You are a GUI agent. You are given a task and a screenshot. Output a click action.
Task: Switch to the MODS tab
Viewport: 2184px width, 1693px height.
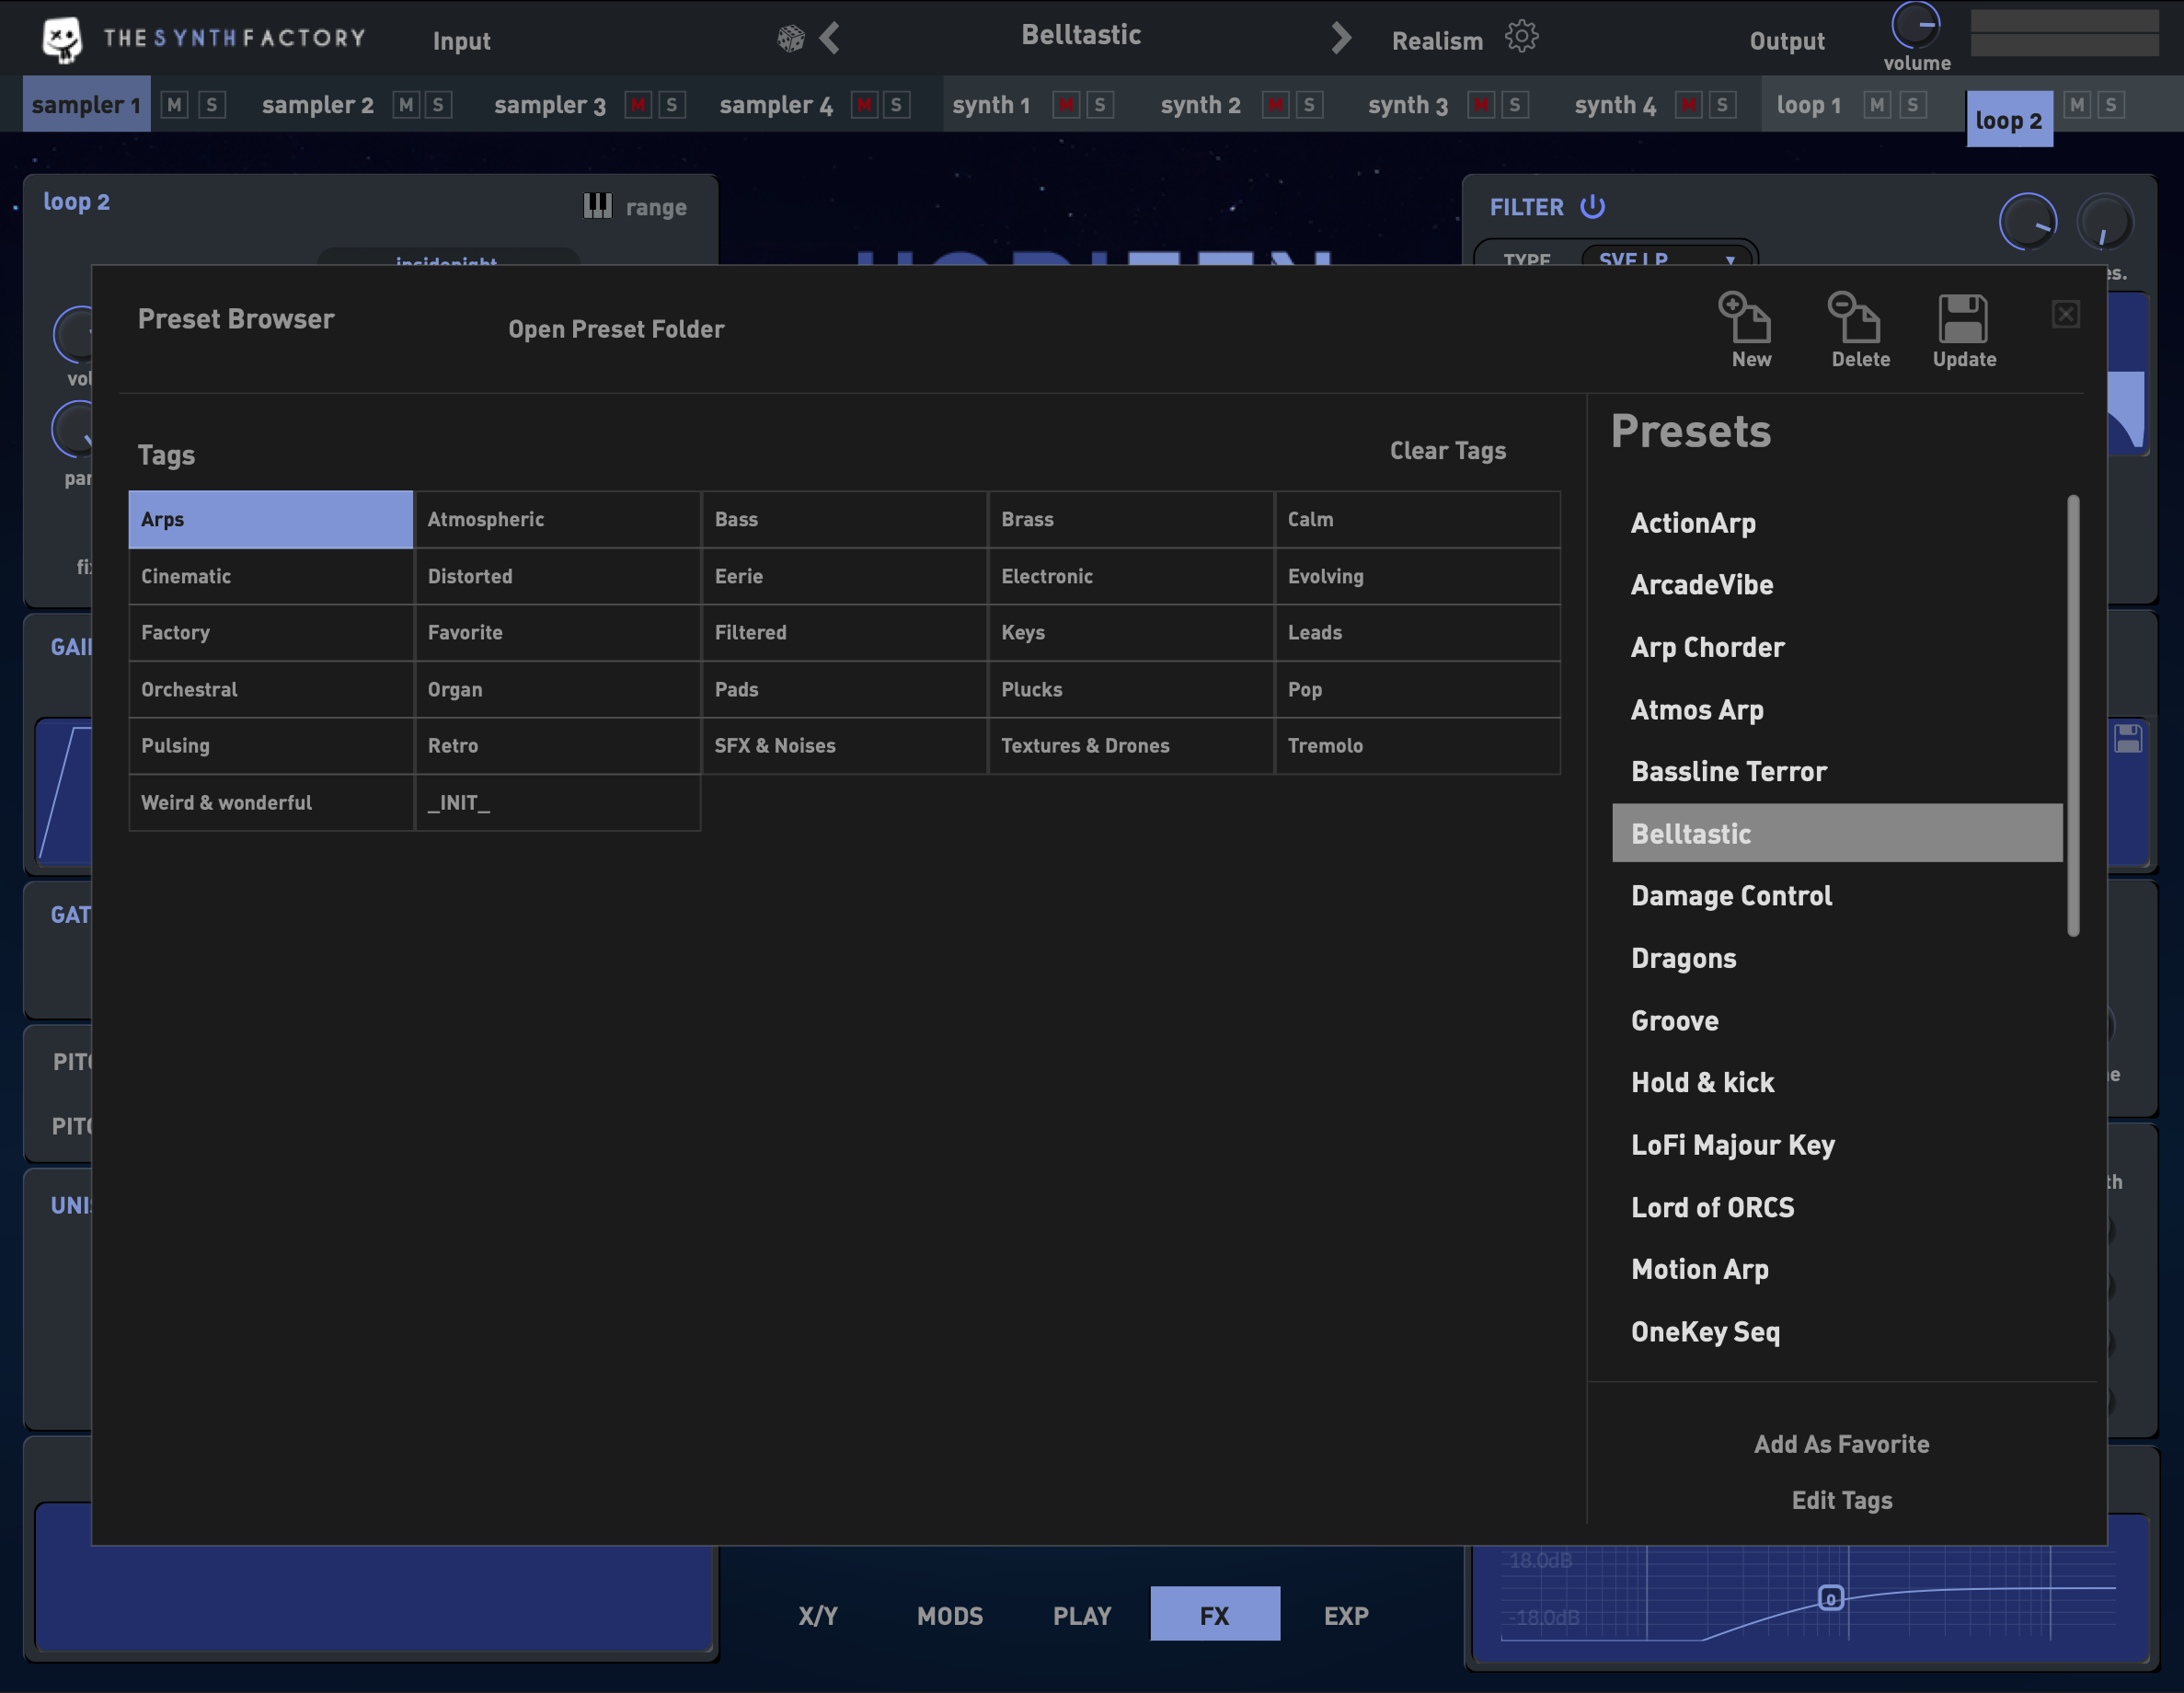pyautogui.click(x=949, y=1615)
